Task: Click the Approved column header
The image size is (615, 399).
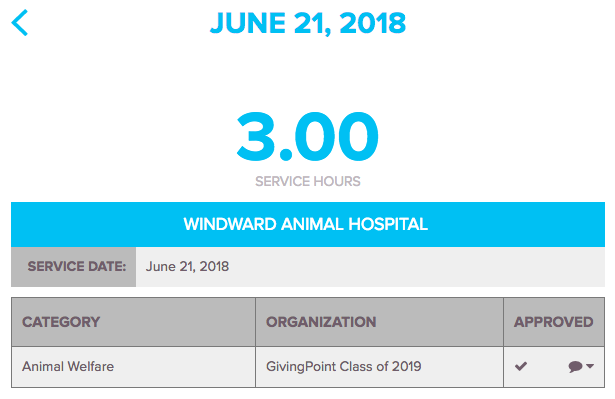Action: tap(553, 322)
